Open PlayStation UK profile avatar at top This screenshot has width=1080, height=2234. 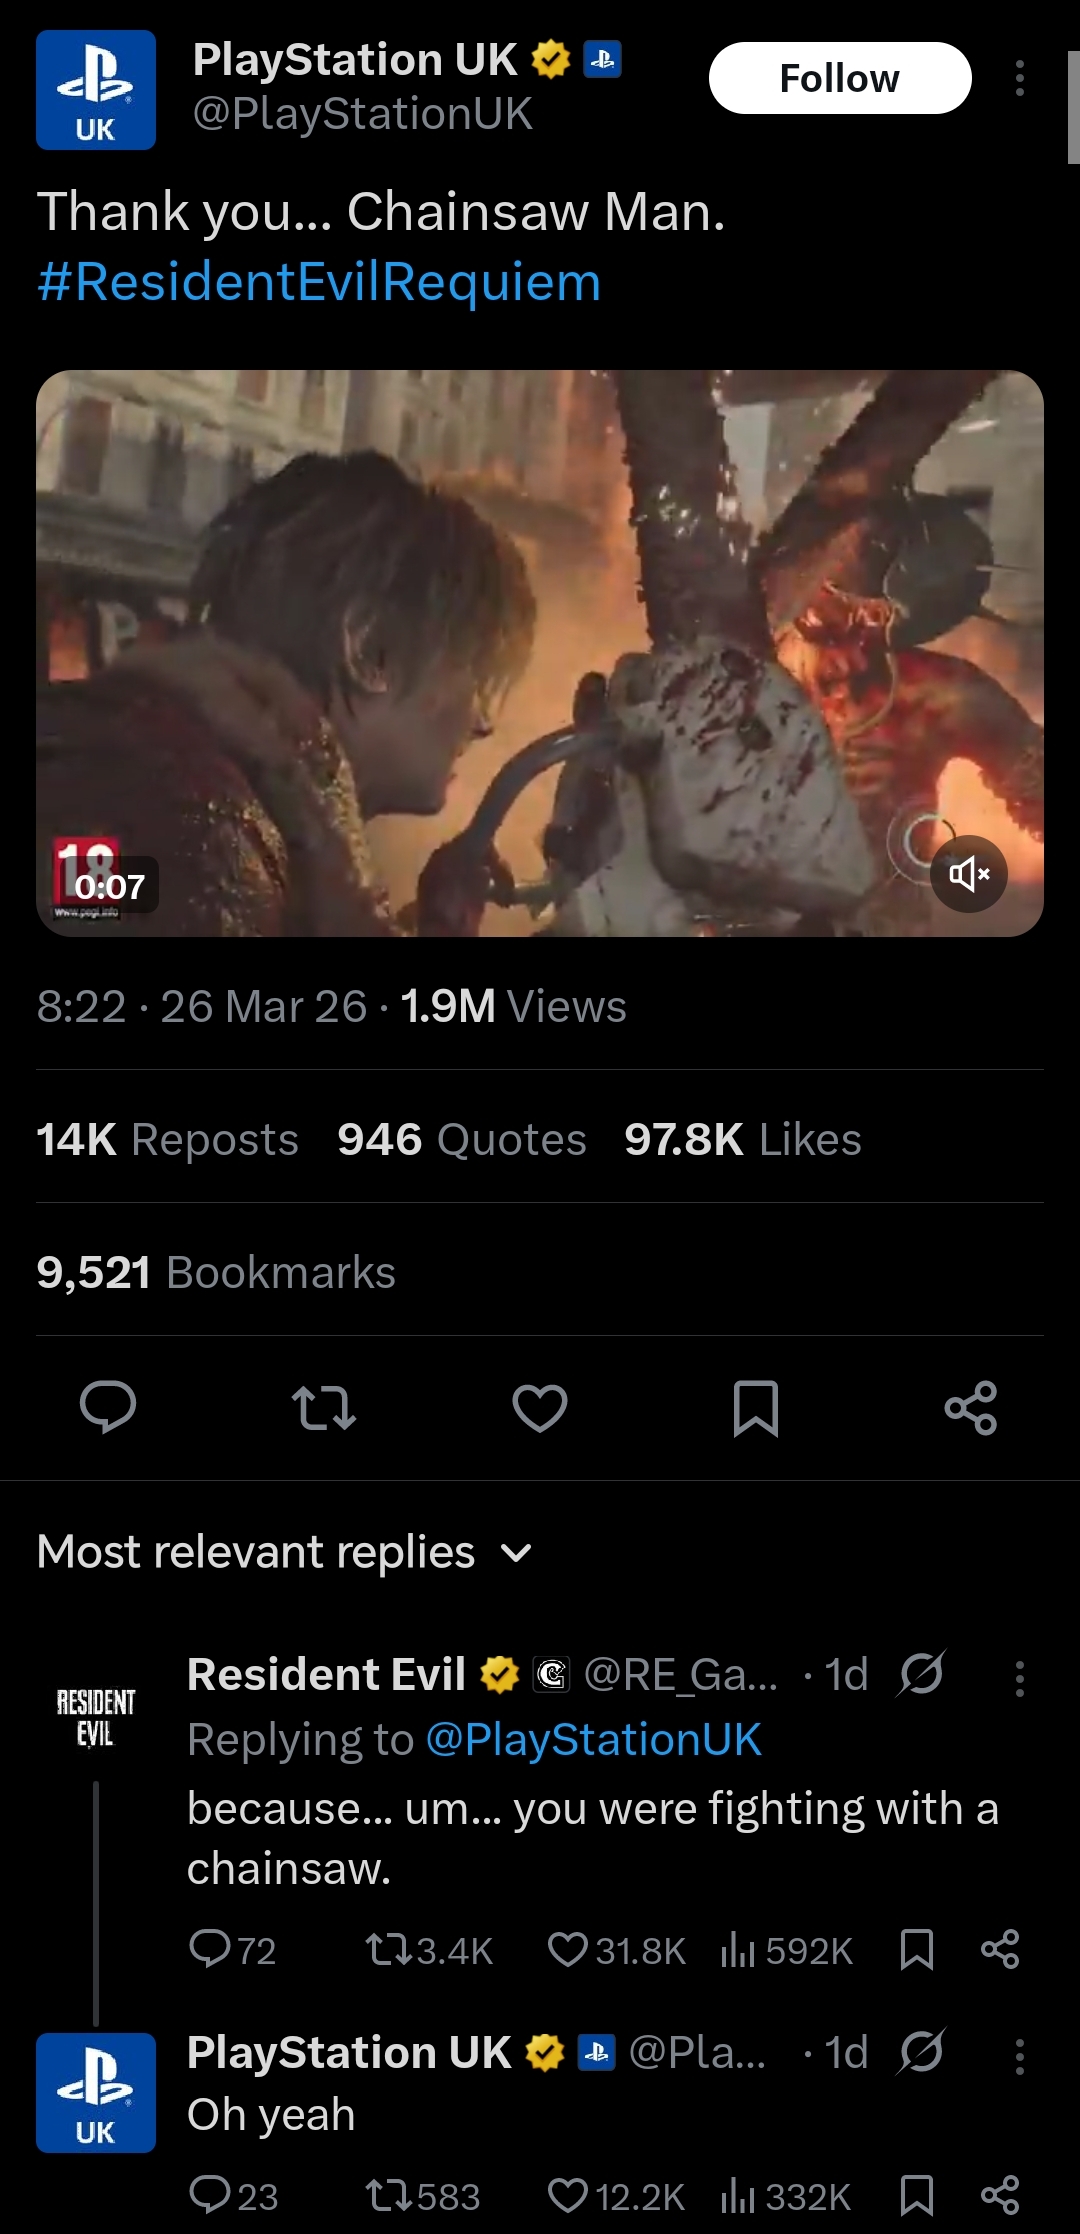[x=96, y=90]
